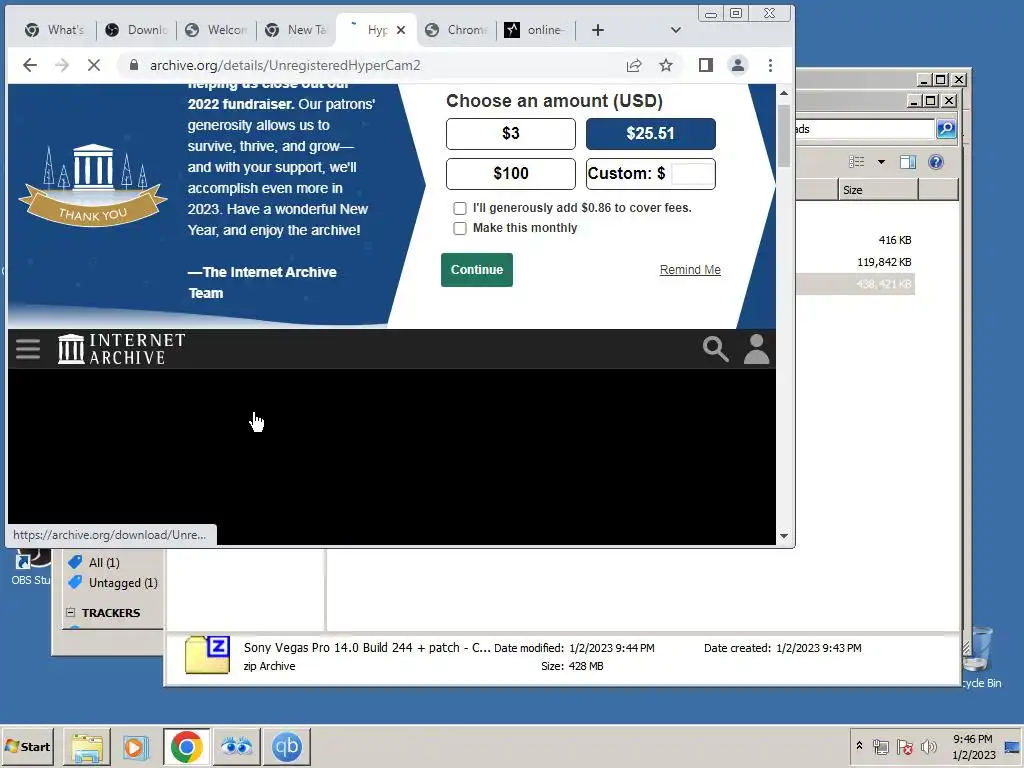Switch to the online tab
Screen dimensions: 1024x768
[536, 30]
